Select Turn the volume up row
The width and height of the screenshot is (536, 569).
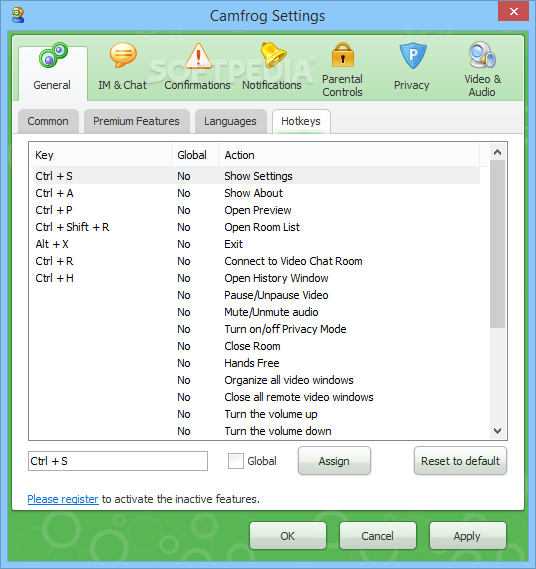[x=257, y=414]
